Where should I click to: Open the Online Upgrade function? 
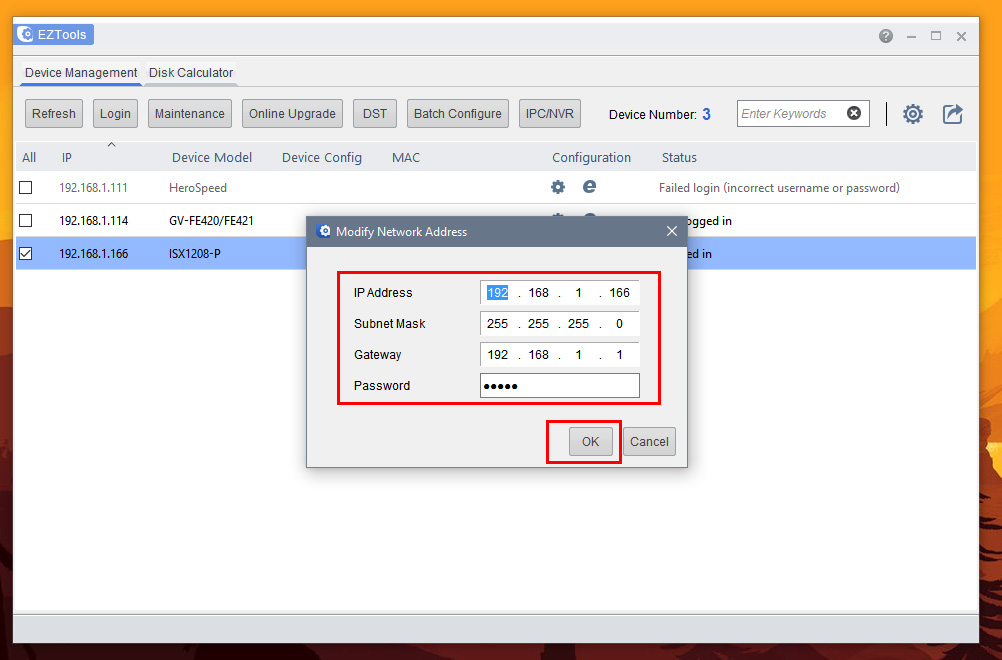[x=292, y=114]
